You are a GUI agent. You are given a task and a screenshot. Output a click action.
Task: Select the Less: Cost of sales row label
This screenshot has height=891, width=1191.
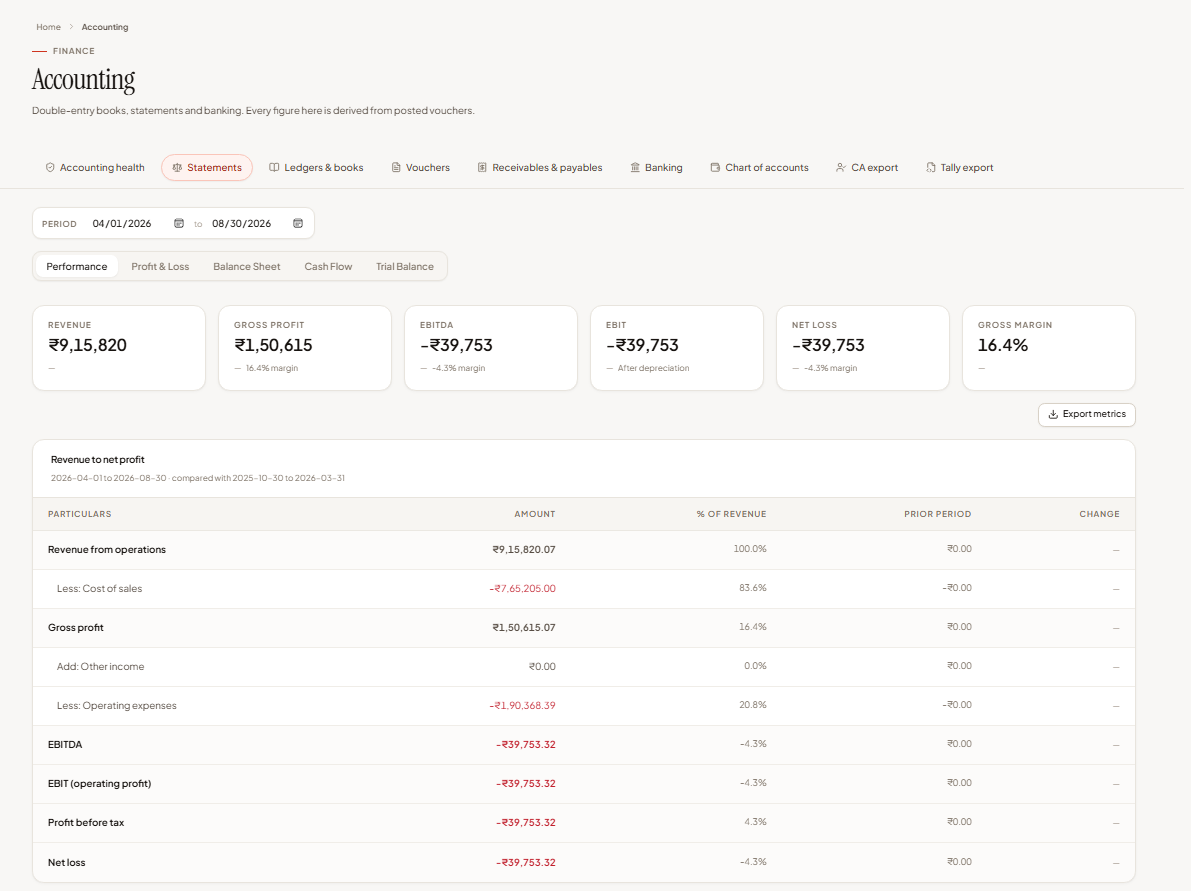[x=100, y=589]
